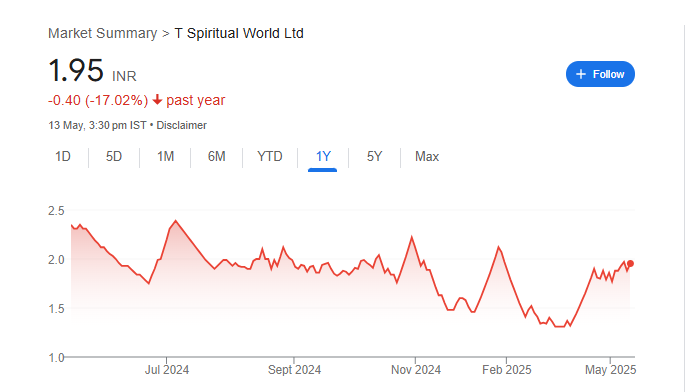The width and height of the screenshot is (685, 392).
Task: Click the red down arrow icon
Action: (x=157, y=100)
